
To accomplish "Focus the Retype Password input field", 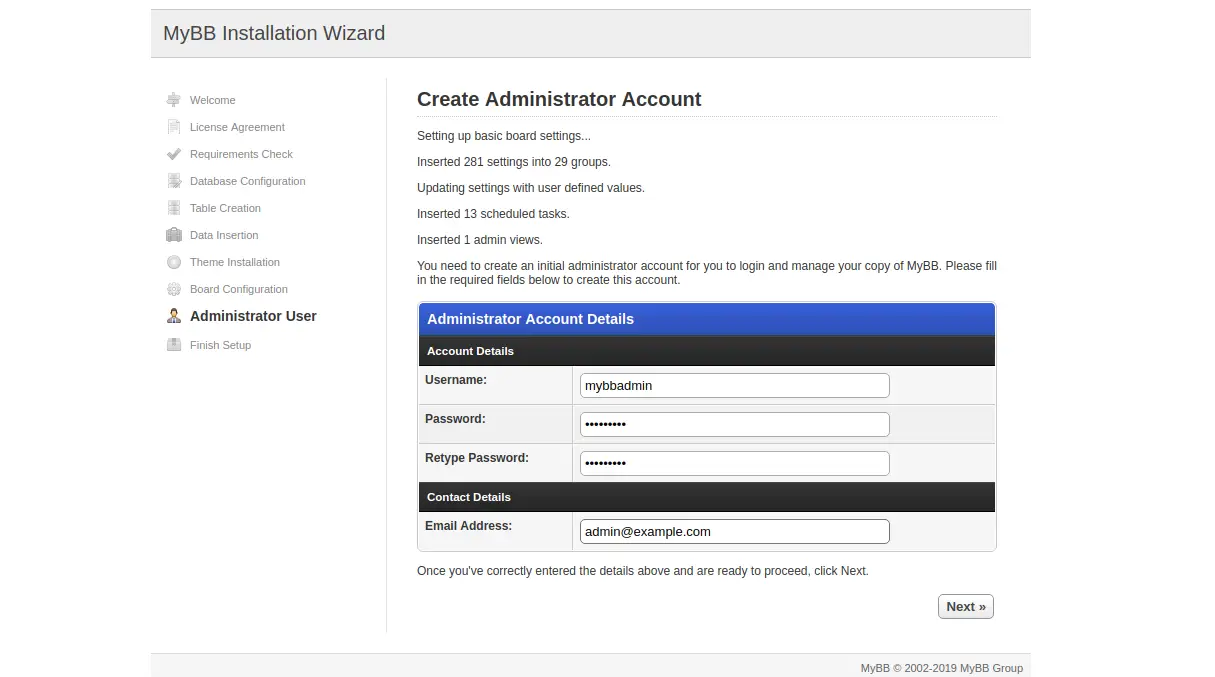I will coord(735,464).
